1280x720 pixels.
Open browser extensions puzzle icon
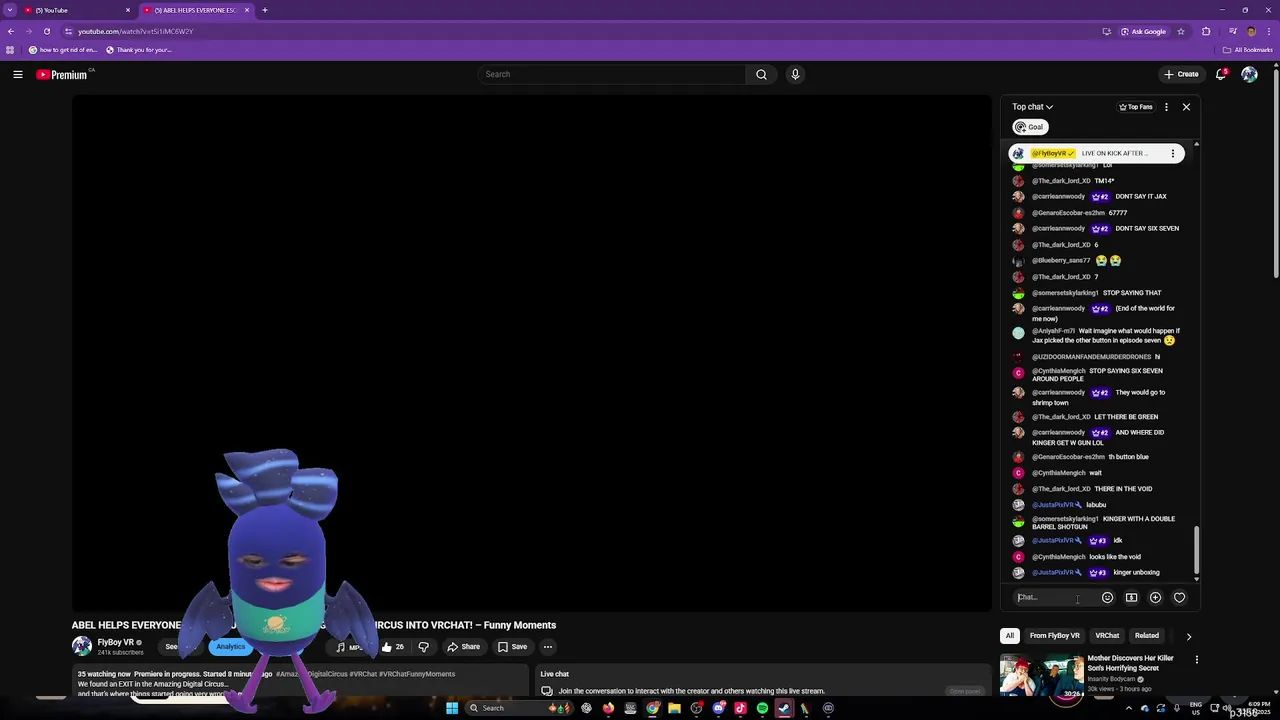(x=1206, y=31)
